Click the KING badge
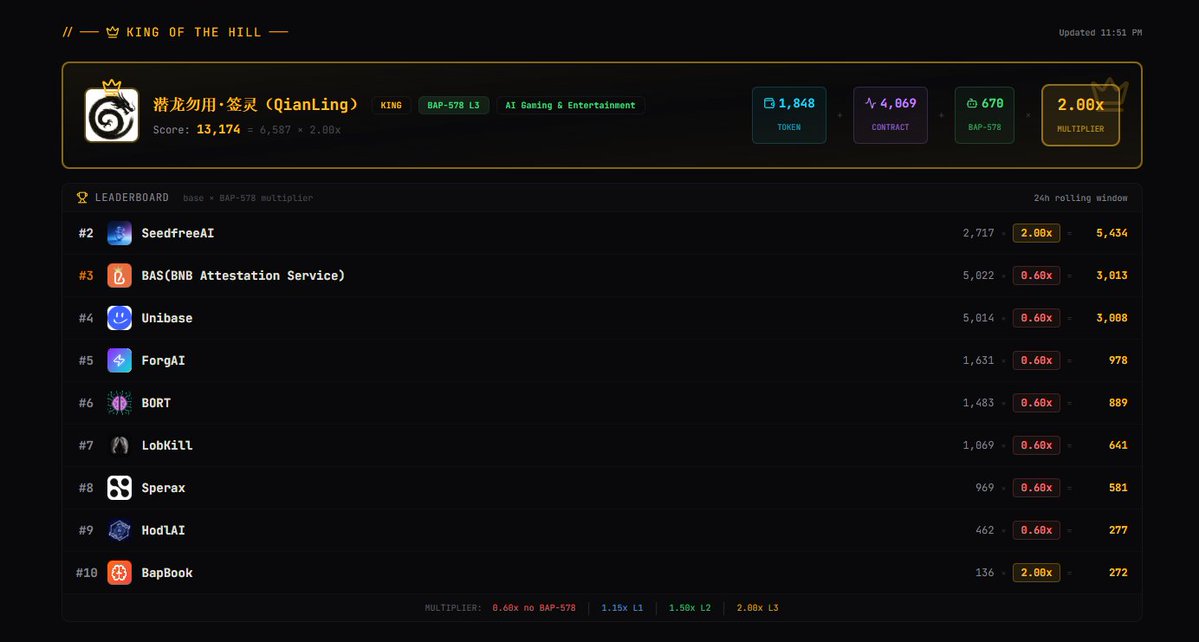Screen dimensions: 1199x642 click(x=391, y=105)
